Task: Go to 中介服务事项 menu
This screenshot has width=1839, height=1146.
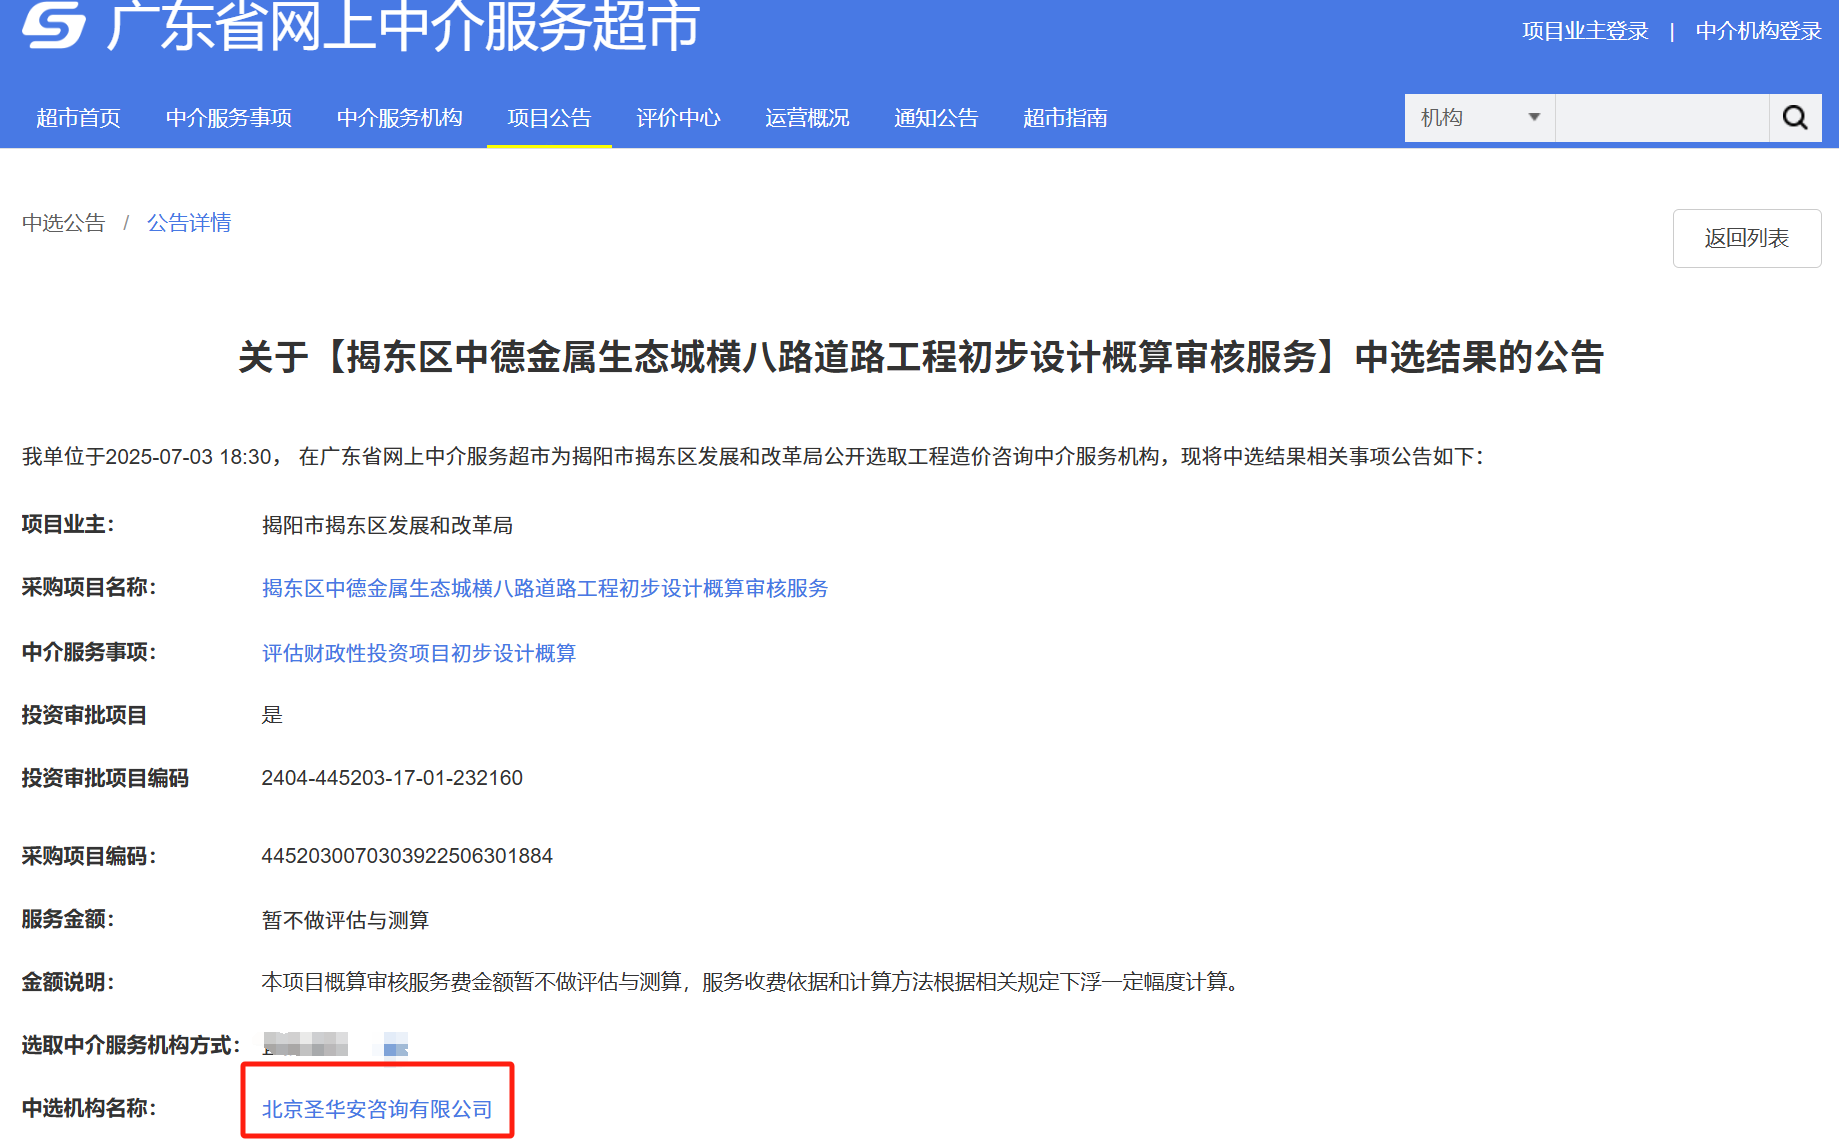Action: tap(229, 118)
